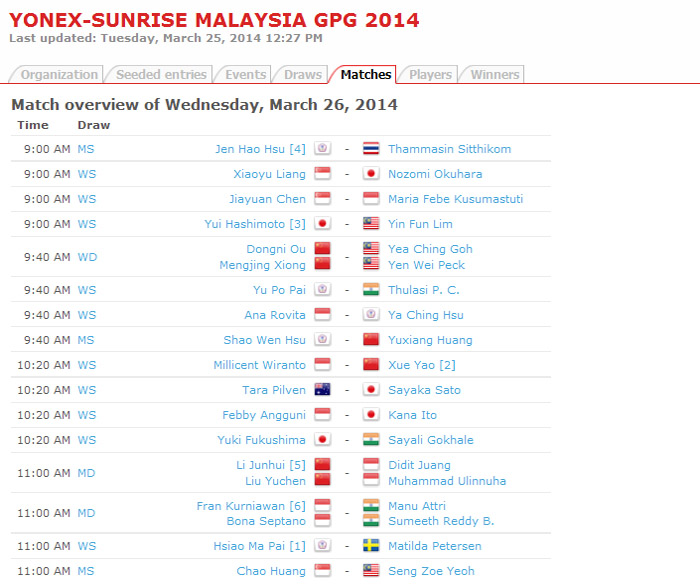
Task: Open player Ana Rovita
Action: coord(275,315)
